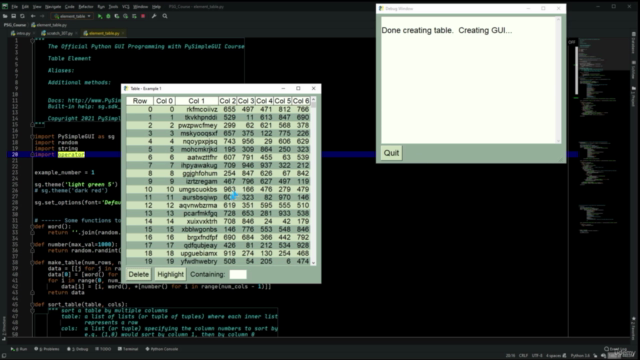The image size is (640, 360).
Task: Select table row with rkfmcoiivz
Action: point(218,109)
